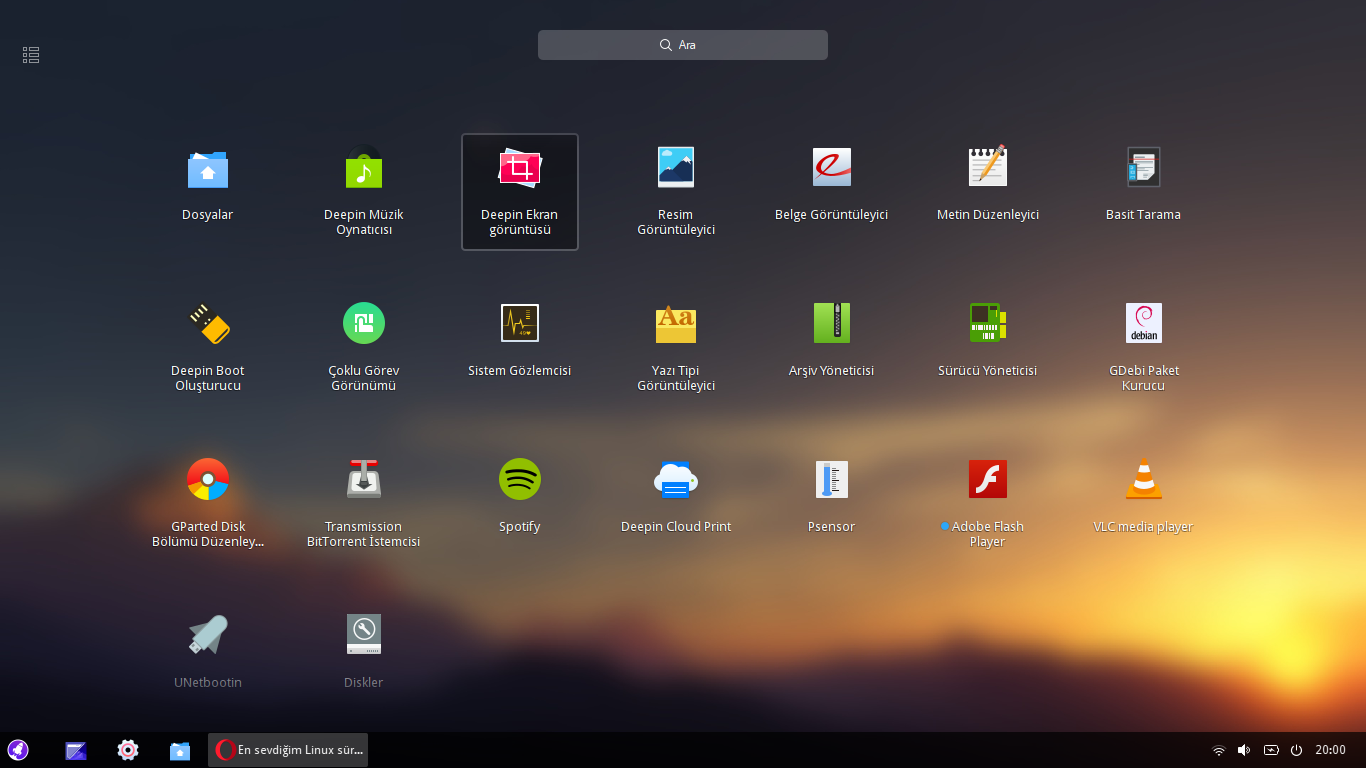Switch to Opera window 'En sevdiğim Linux sür...'
Image resolution: width=1366 pixels, height=768 pixels.
tap(288, 750)
